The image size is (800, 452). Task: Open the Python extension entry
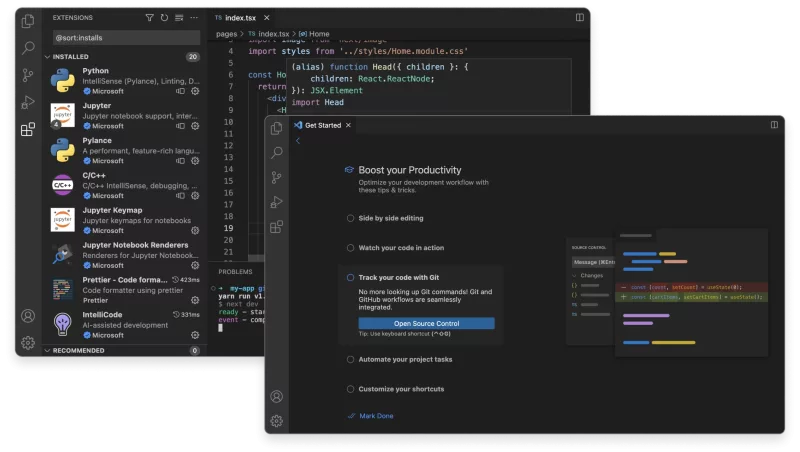(125, 81)
